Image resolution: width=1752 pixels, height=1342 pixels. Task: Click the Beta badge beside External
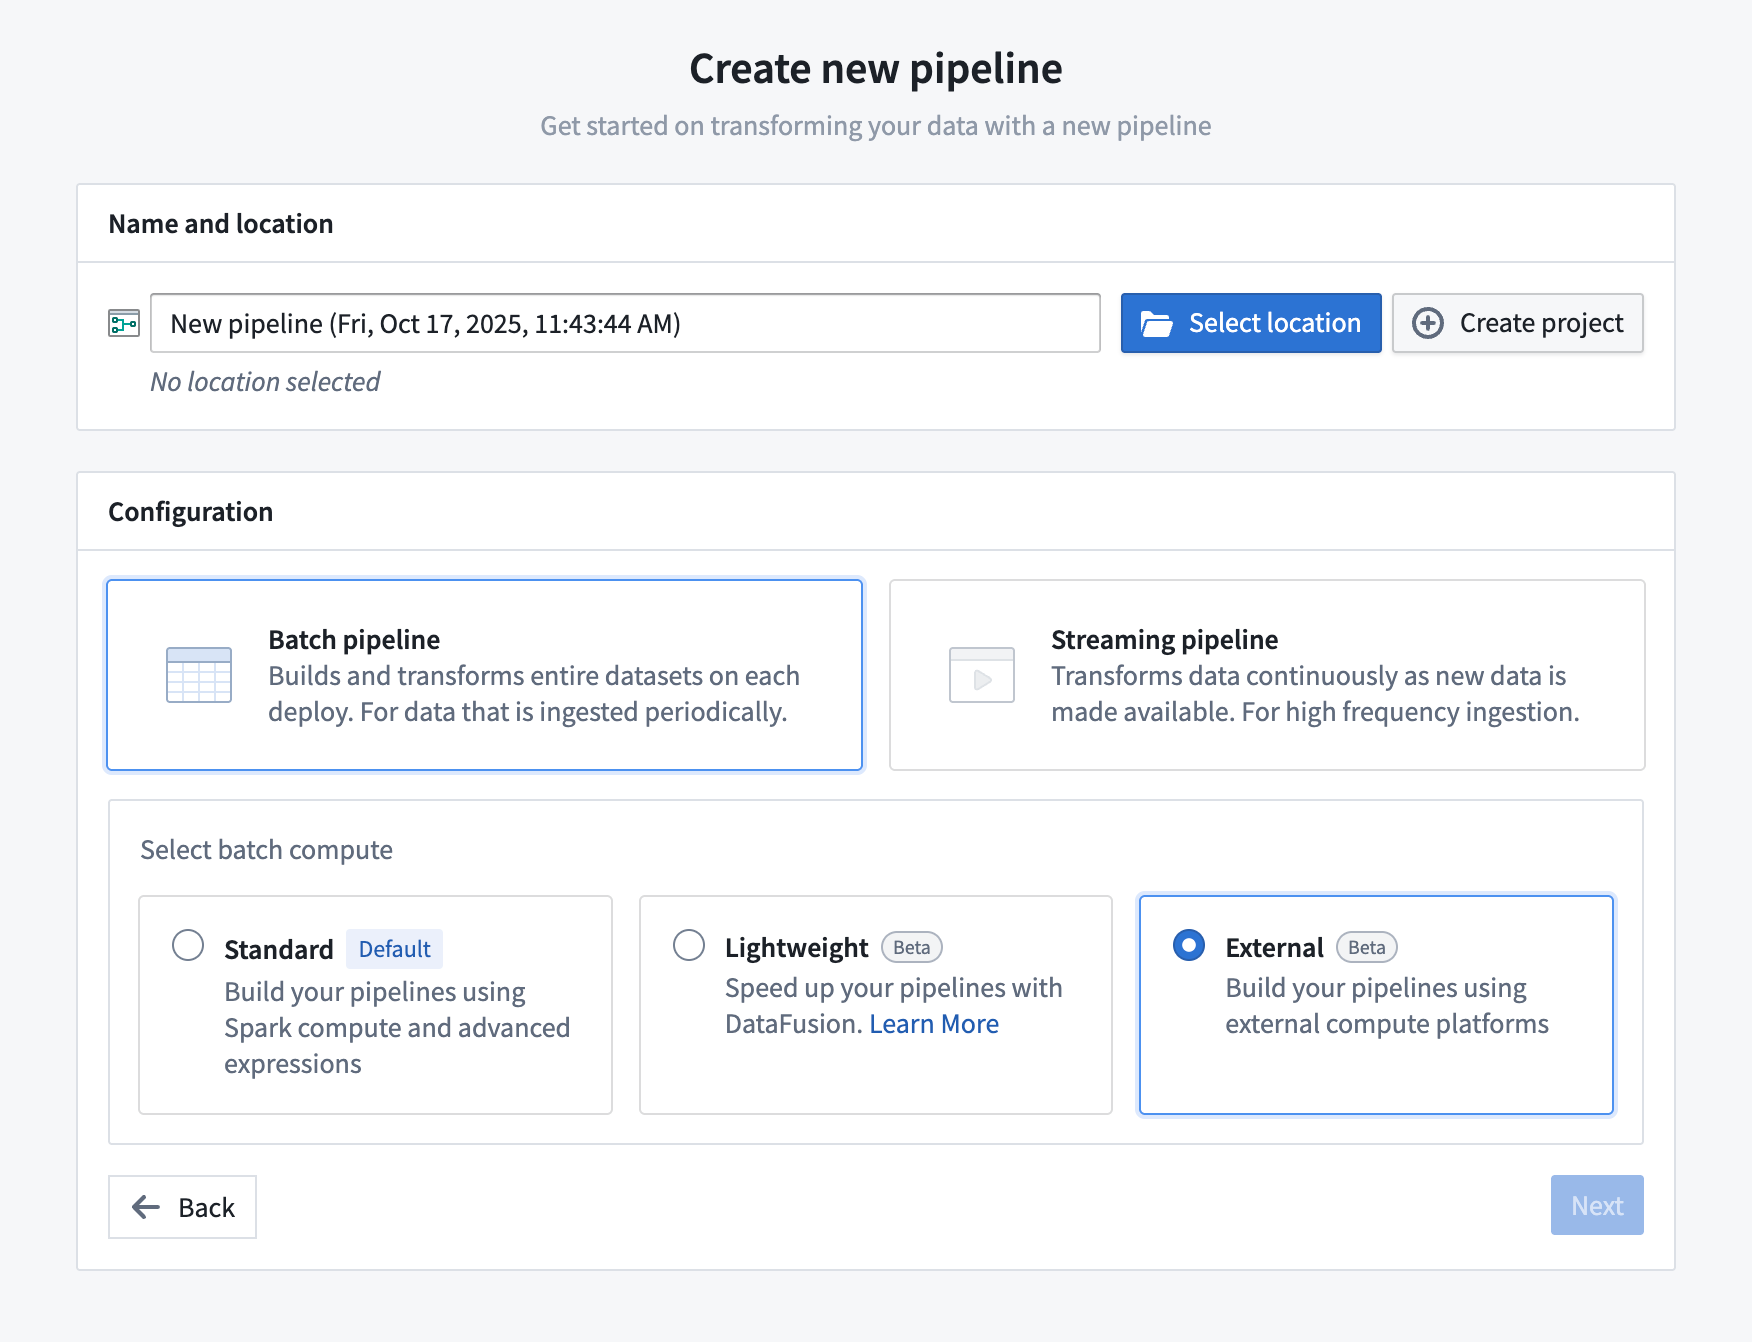click(1366, 946)
